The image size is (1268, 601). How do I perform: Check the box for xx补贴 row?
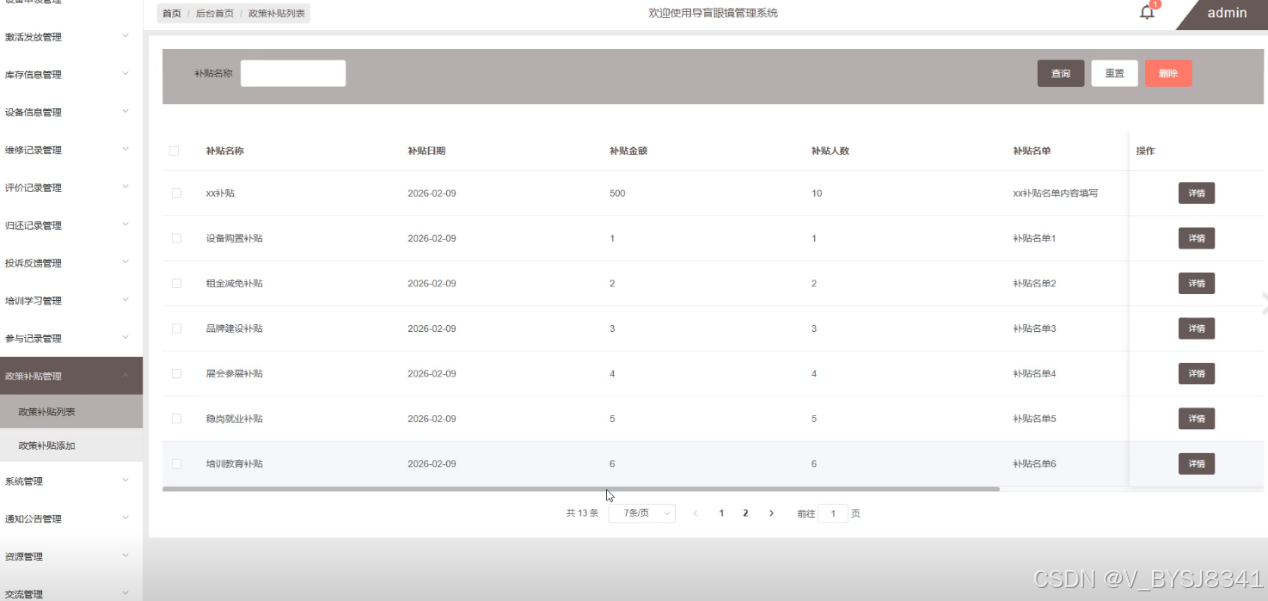click(176, 193)
